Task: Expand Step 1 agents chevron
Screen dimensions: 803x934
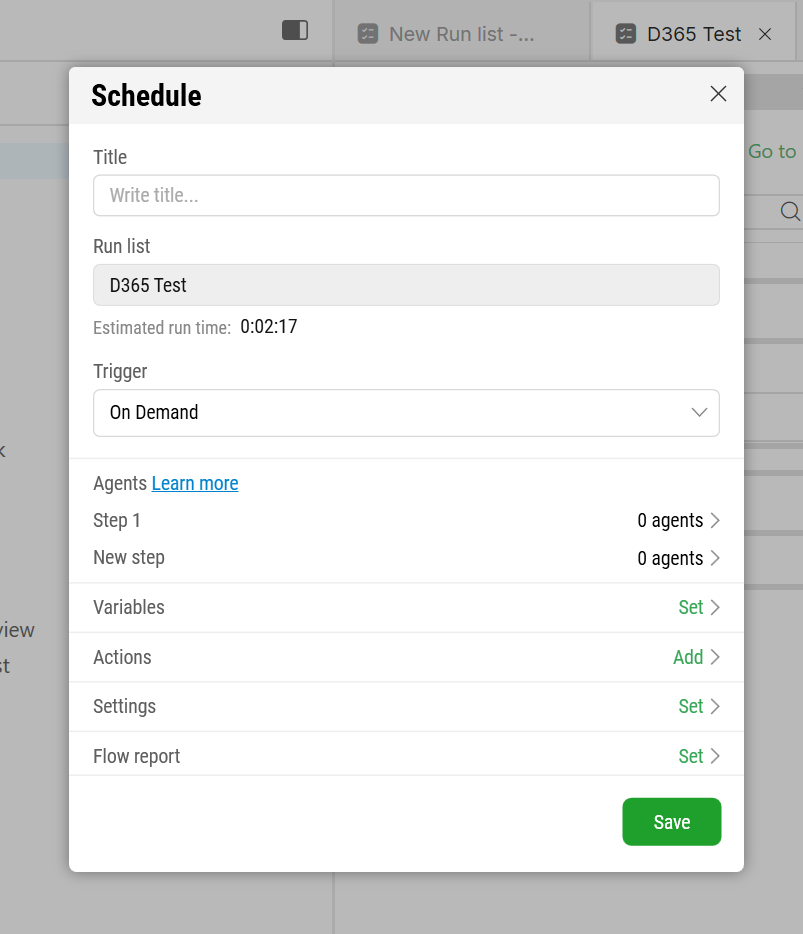Action: click(x=715, y=521)
